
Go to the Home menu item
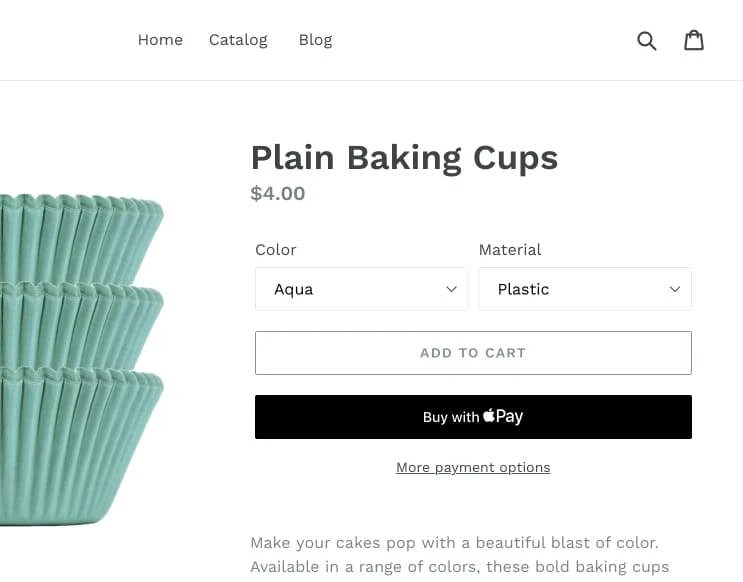click(160, 40)
